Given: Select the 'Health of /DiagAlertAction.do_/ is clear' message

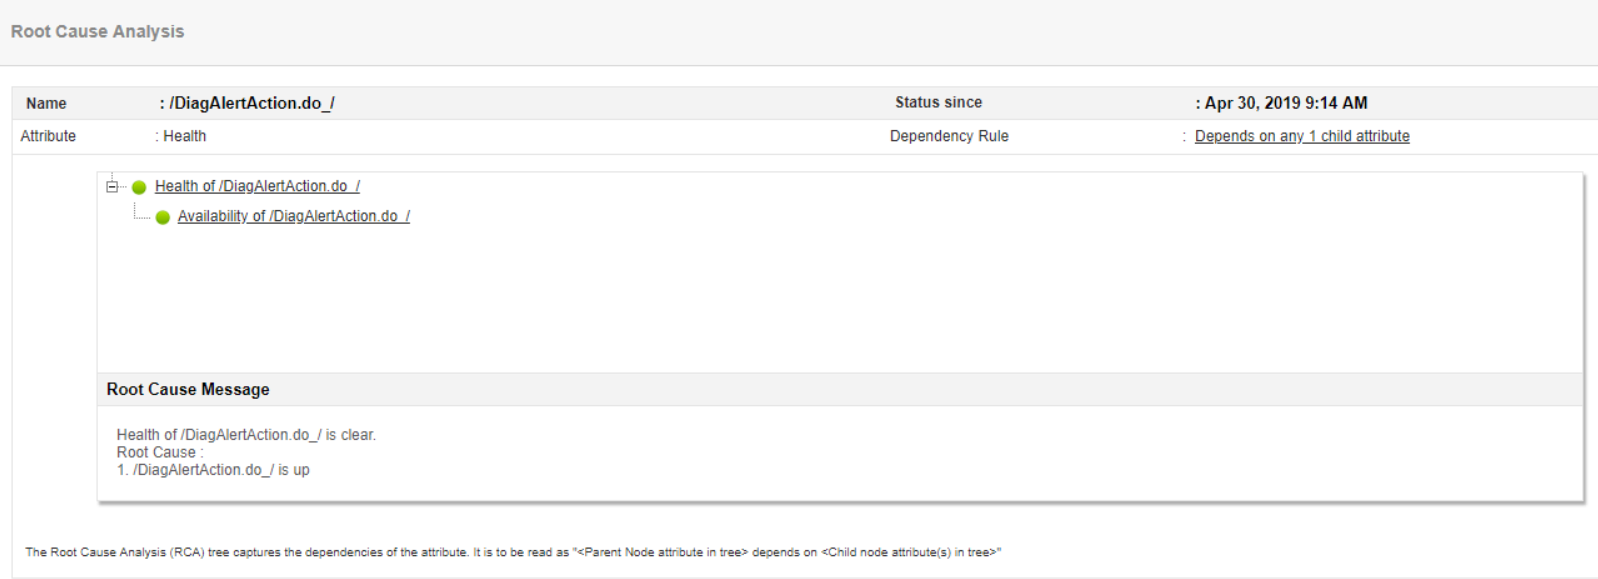Looking at the screenshot, I should [246, 435].
